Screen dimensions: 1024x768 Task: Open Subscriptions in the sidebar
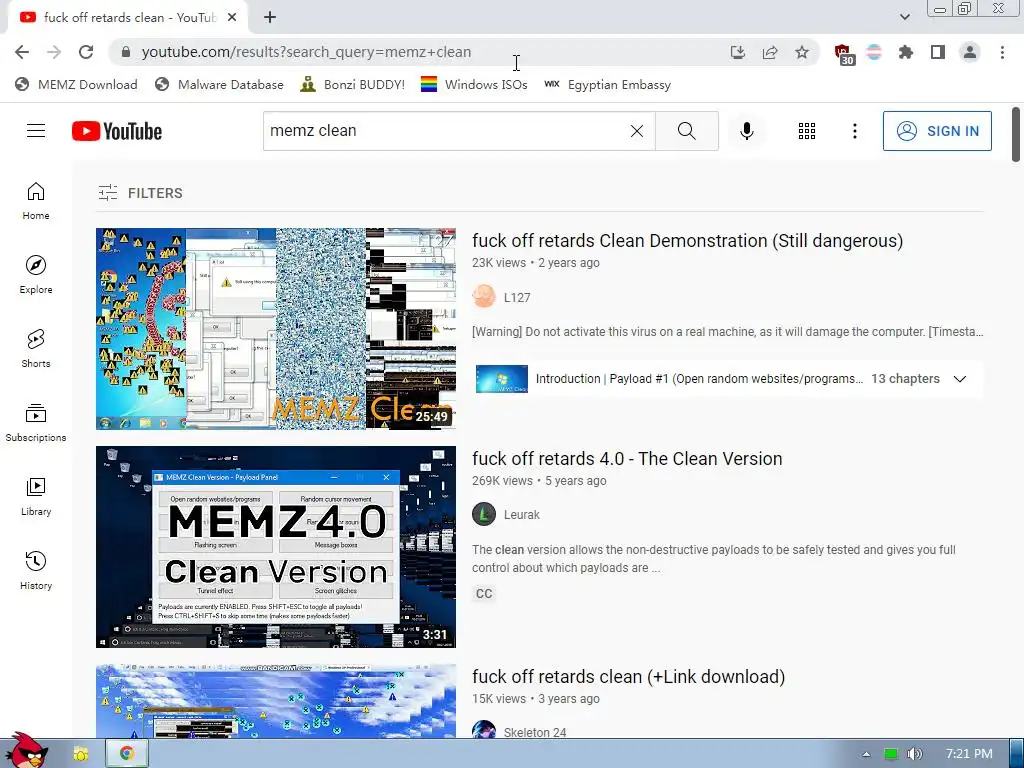(36, 423)
